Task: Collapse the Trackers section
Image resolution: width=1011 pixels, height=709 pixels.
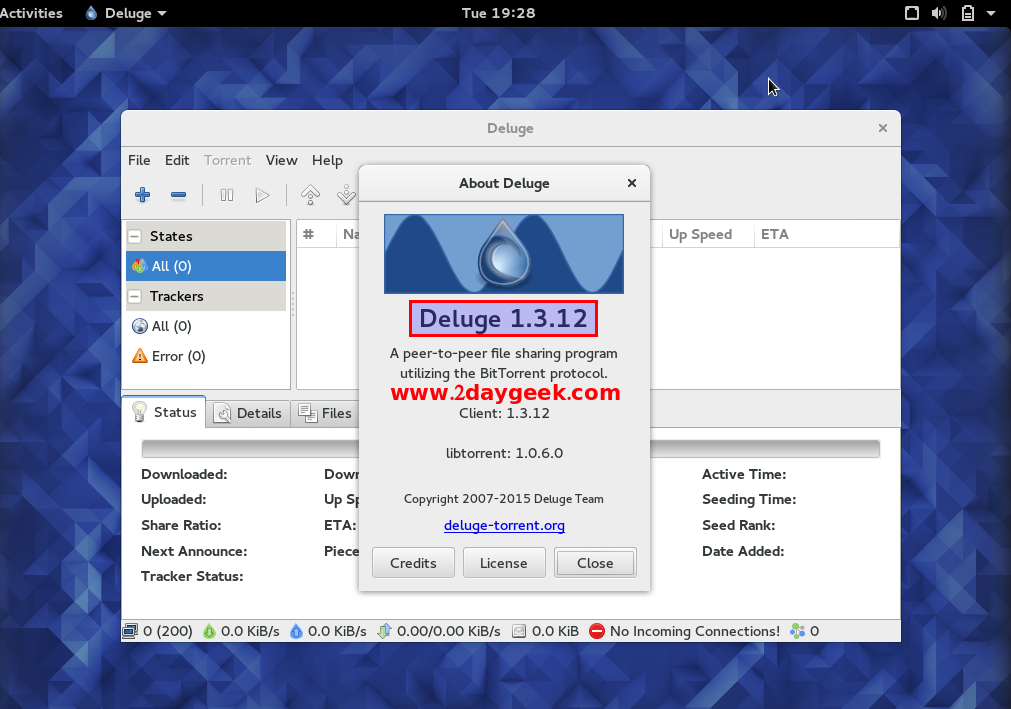Action: click(135, 296)
